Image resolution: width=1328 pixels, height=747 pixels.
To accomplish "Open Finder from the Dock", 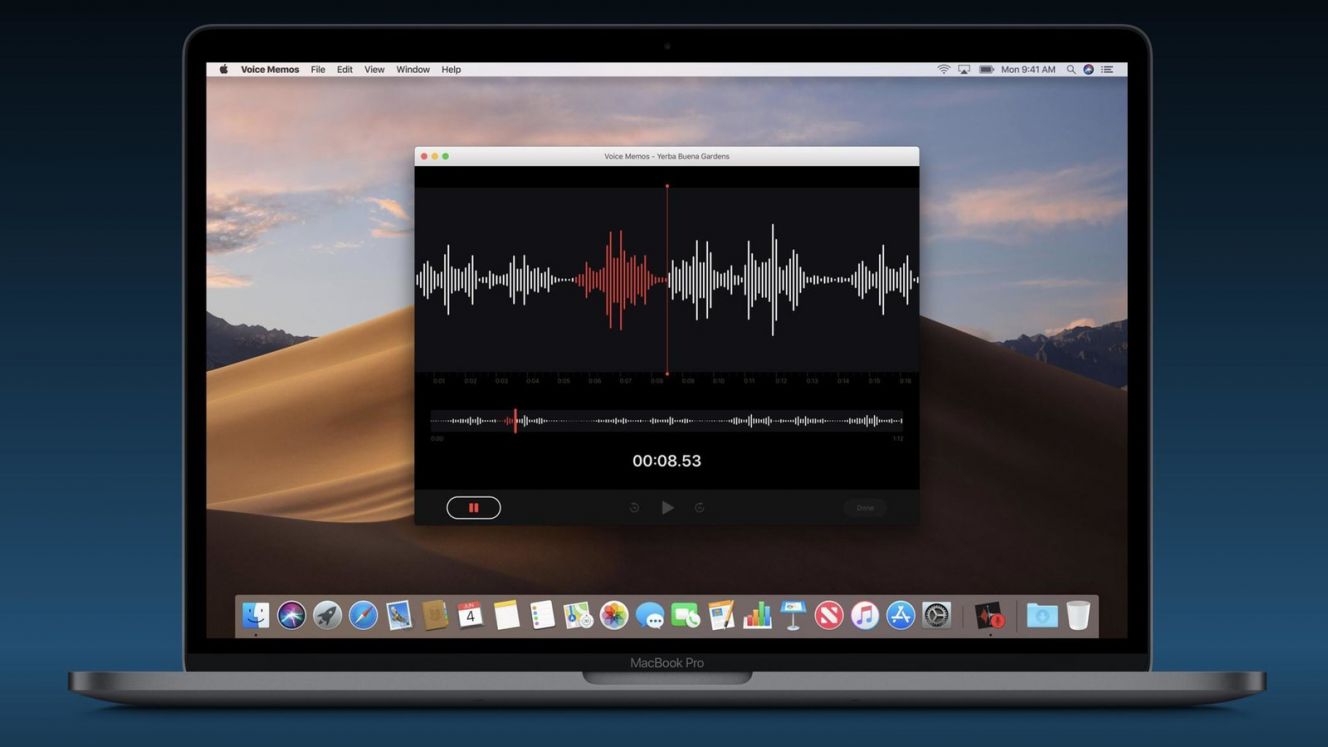I will click(x=256, y=615).
